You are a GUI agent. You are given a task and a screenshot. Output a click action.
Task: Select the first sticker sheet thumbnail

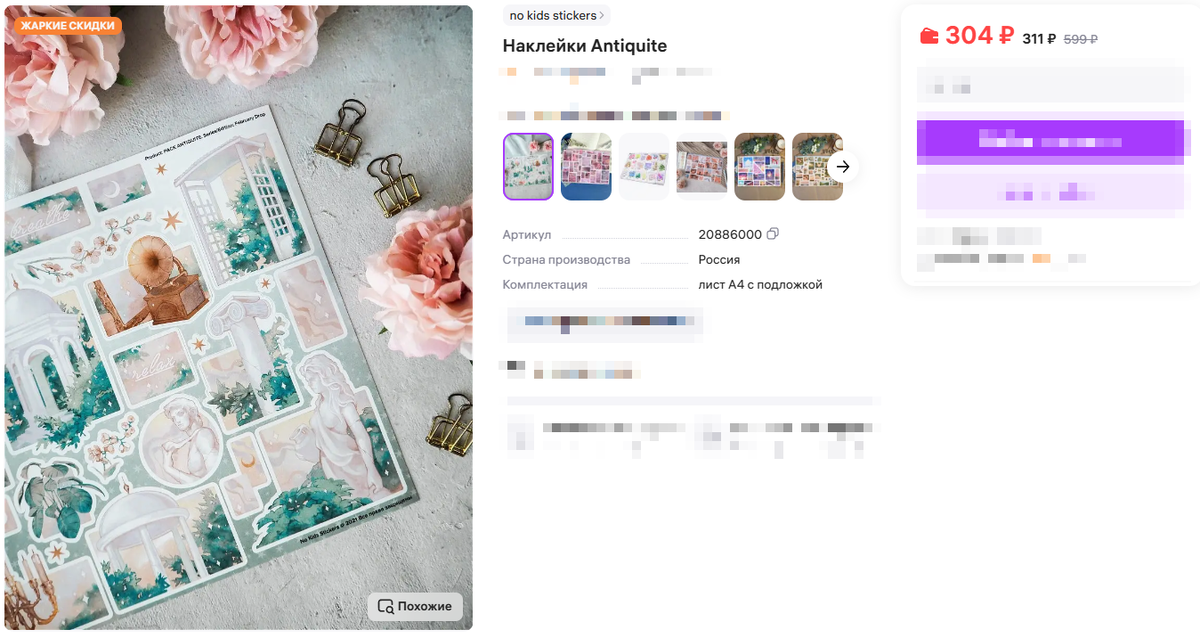coord(528,167)
